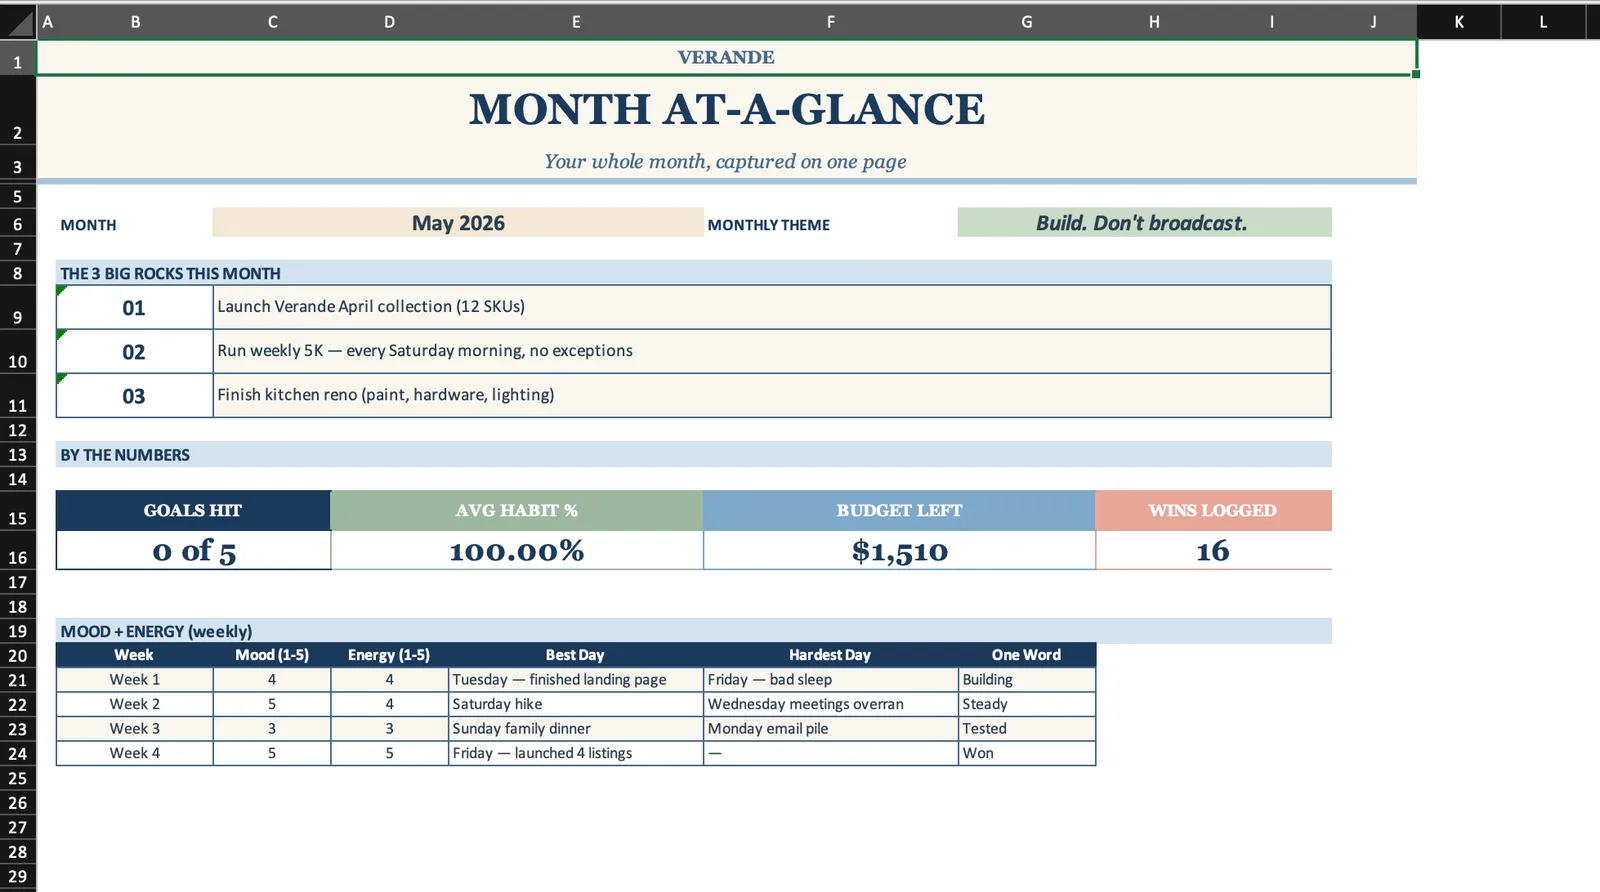Click the MONTHLY THEME label
Screen dimensions: 1600x892
tap(768, 225)
